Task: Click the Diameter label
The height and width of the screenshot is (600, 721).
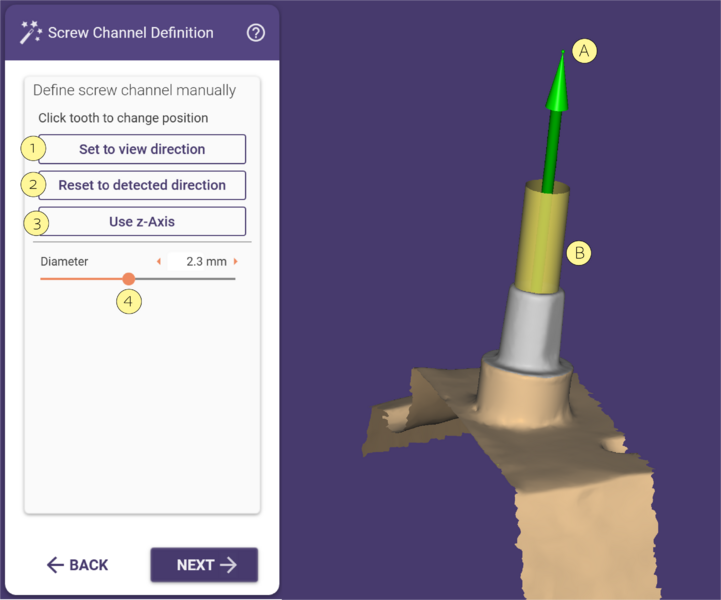Action: [x=64, y=262]
